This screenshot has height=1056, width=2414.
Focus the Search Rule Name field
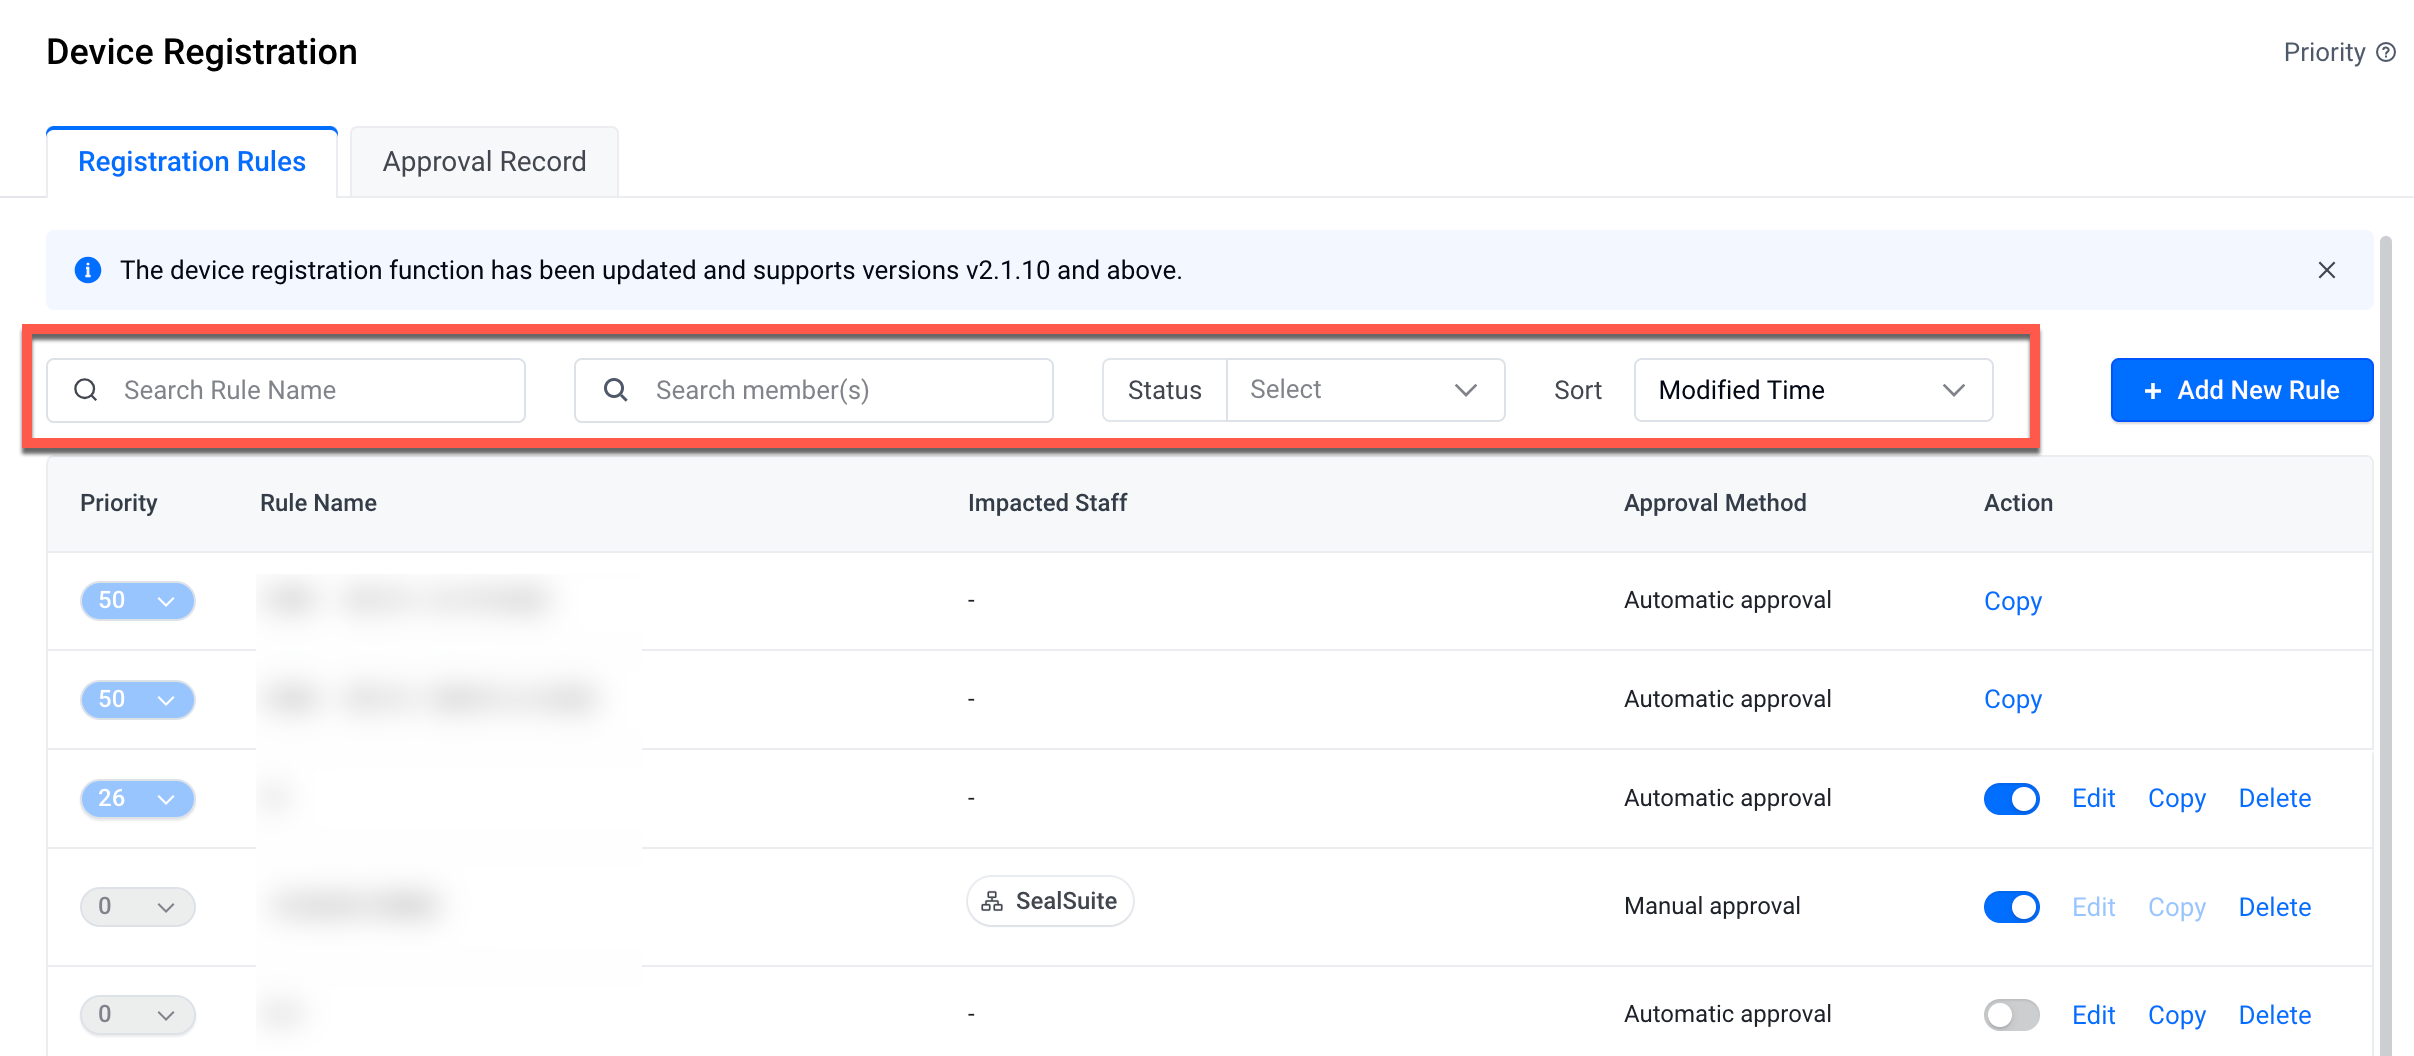coord(286,390)
